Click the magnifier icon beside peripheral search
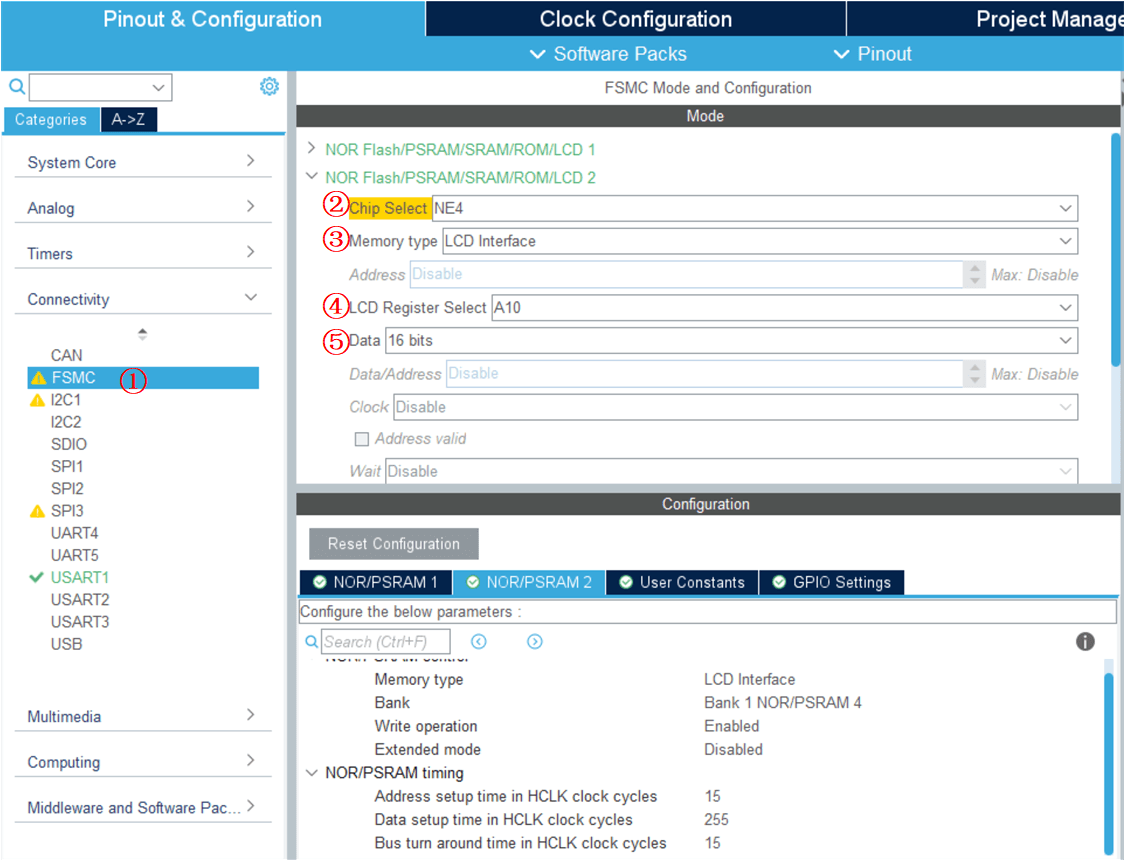Image resolution: width=1125 pixels, height=861 pixels. pos(17,87)
